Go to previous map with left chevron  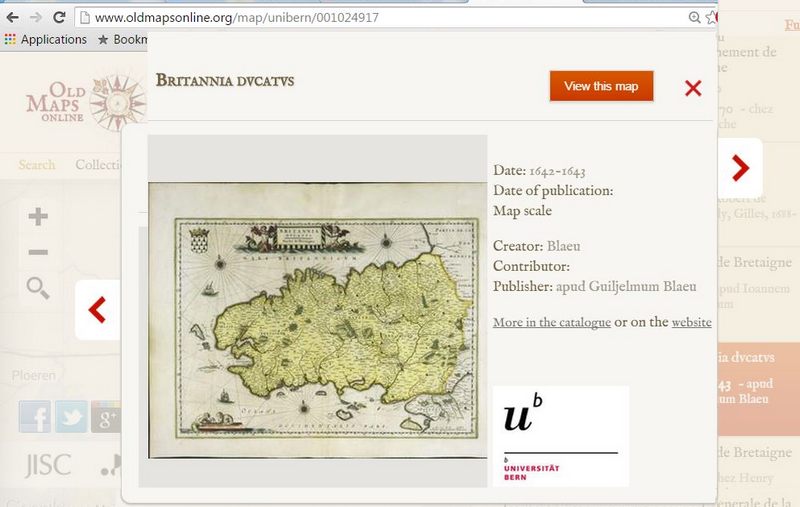(97, 310)
